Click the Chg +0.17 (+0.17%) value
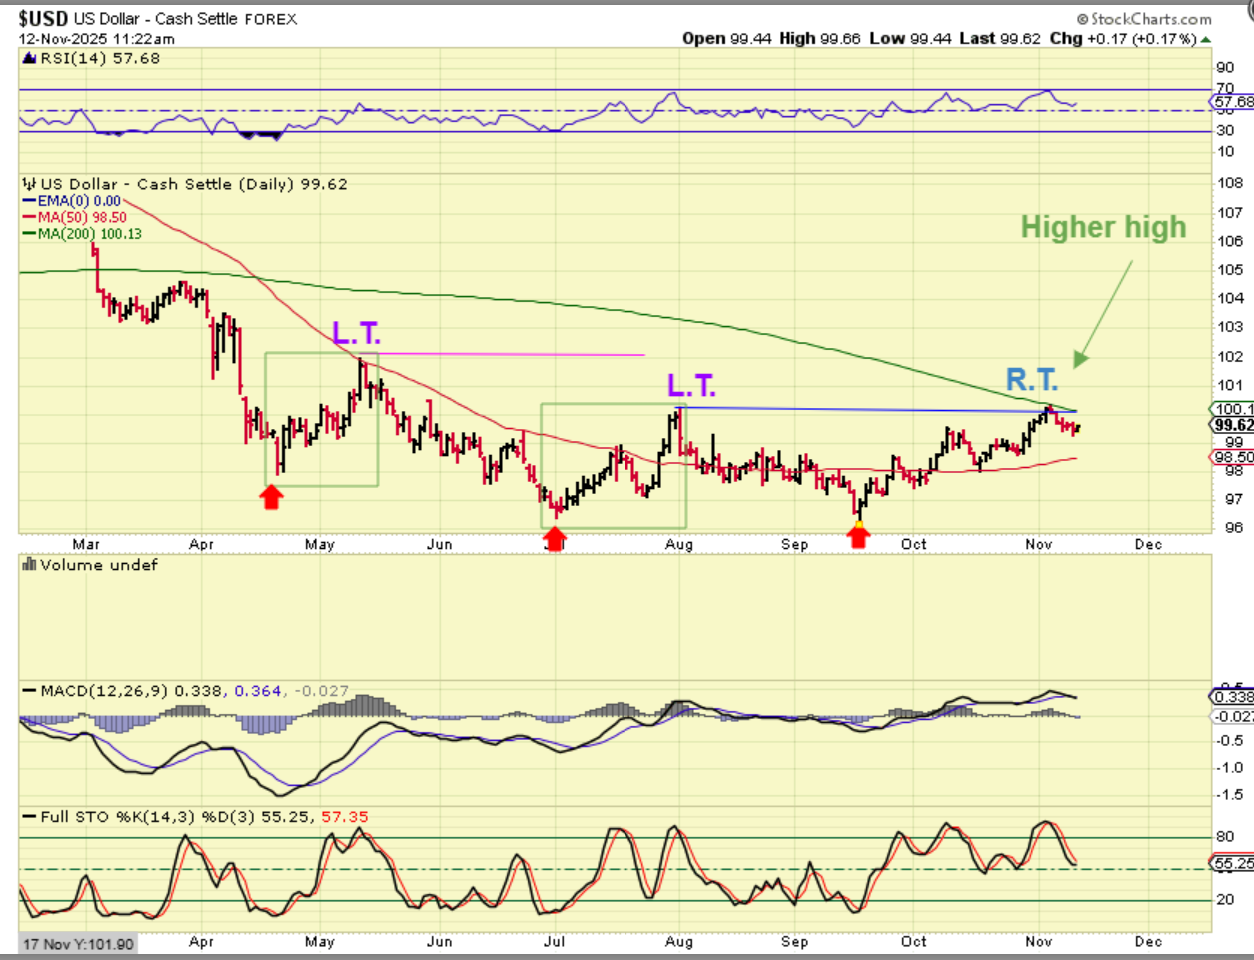 click(1122, 39)
